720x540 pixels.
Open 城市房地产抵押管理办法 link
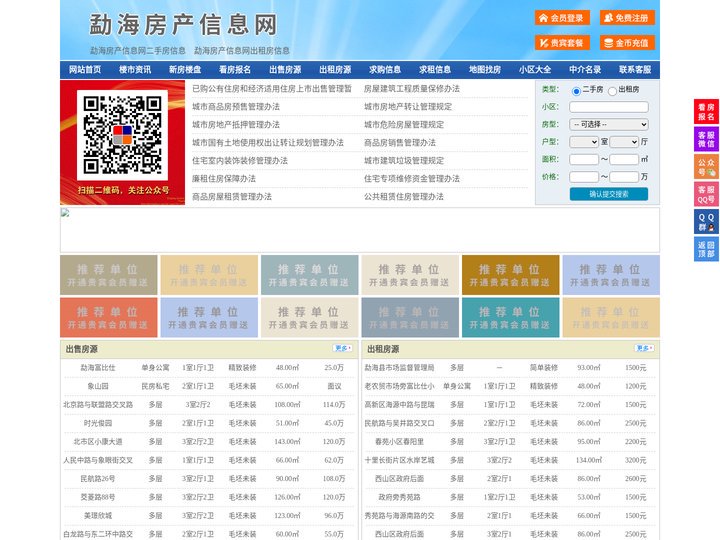point(236,124)
